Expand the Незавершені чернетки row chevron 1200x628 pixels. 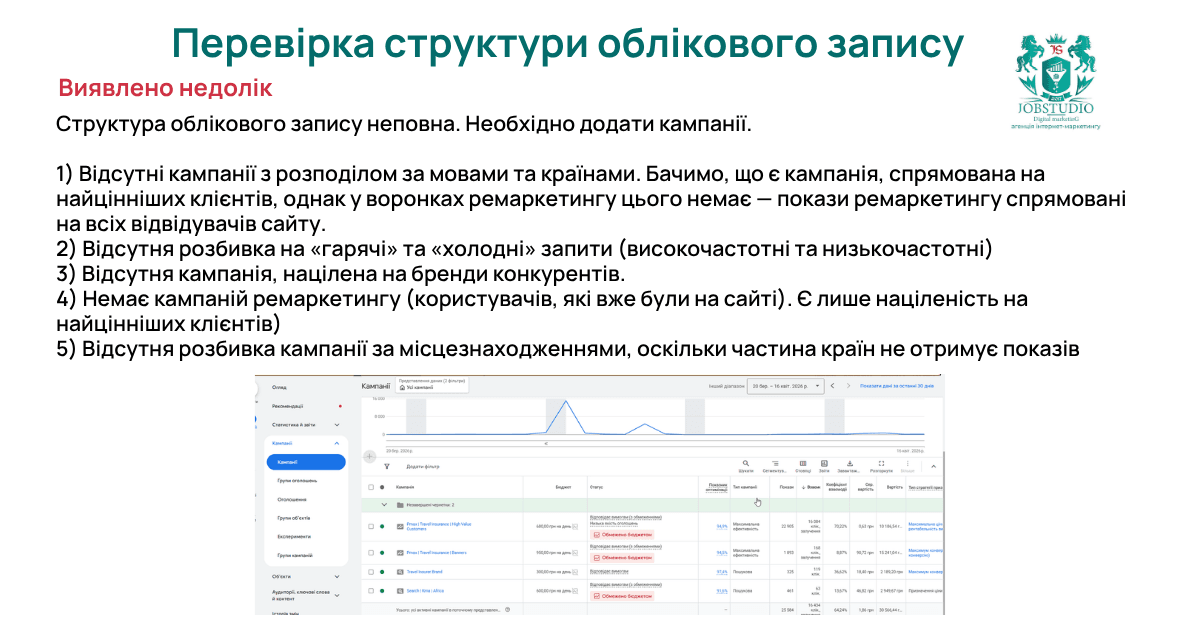pyautogui.click(x=383, y=505)
